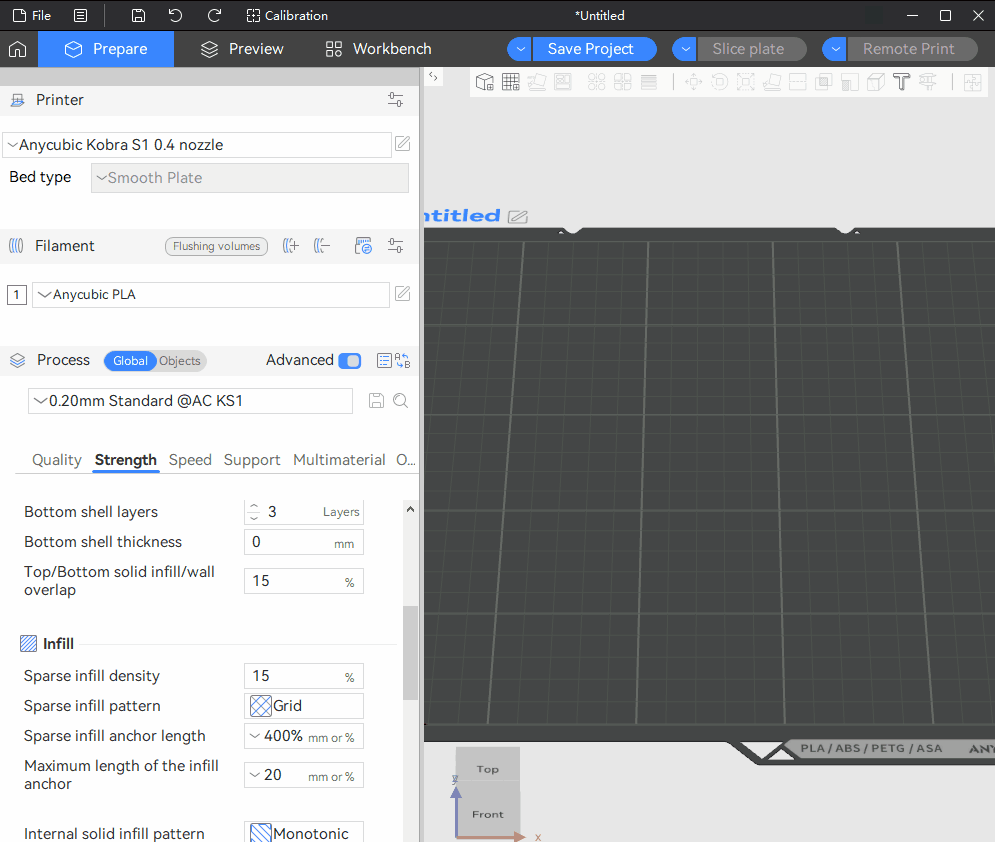Viewport: 995px width, 842px height.
Task: Click the sync filament list icon
Action: coord(363,246)
